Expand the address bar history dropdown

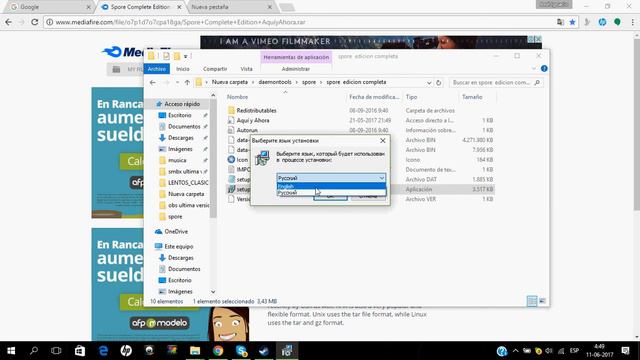tap(429, 82)
